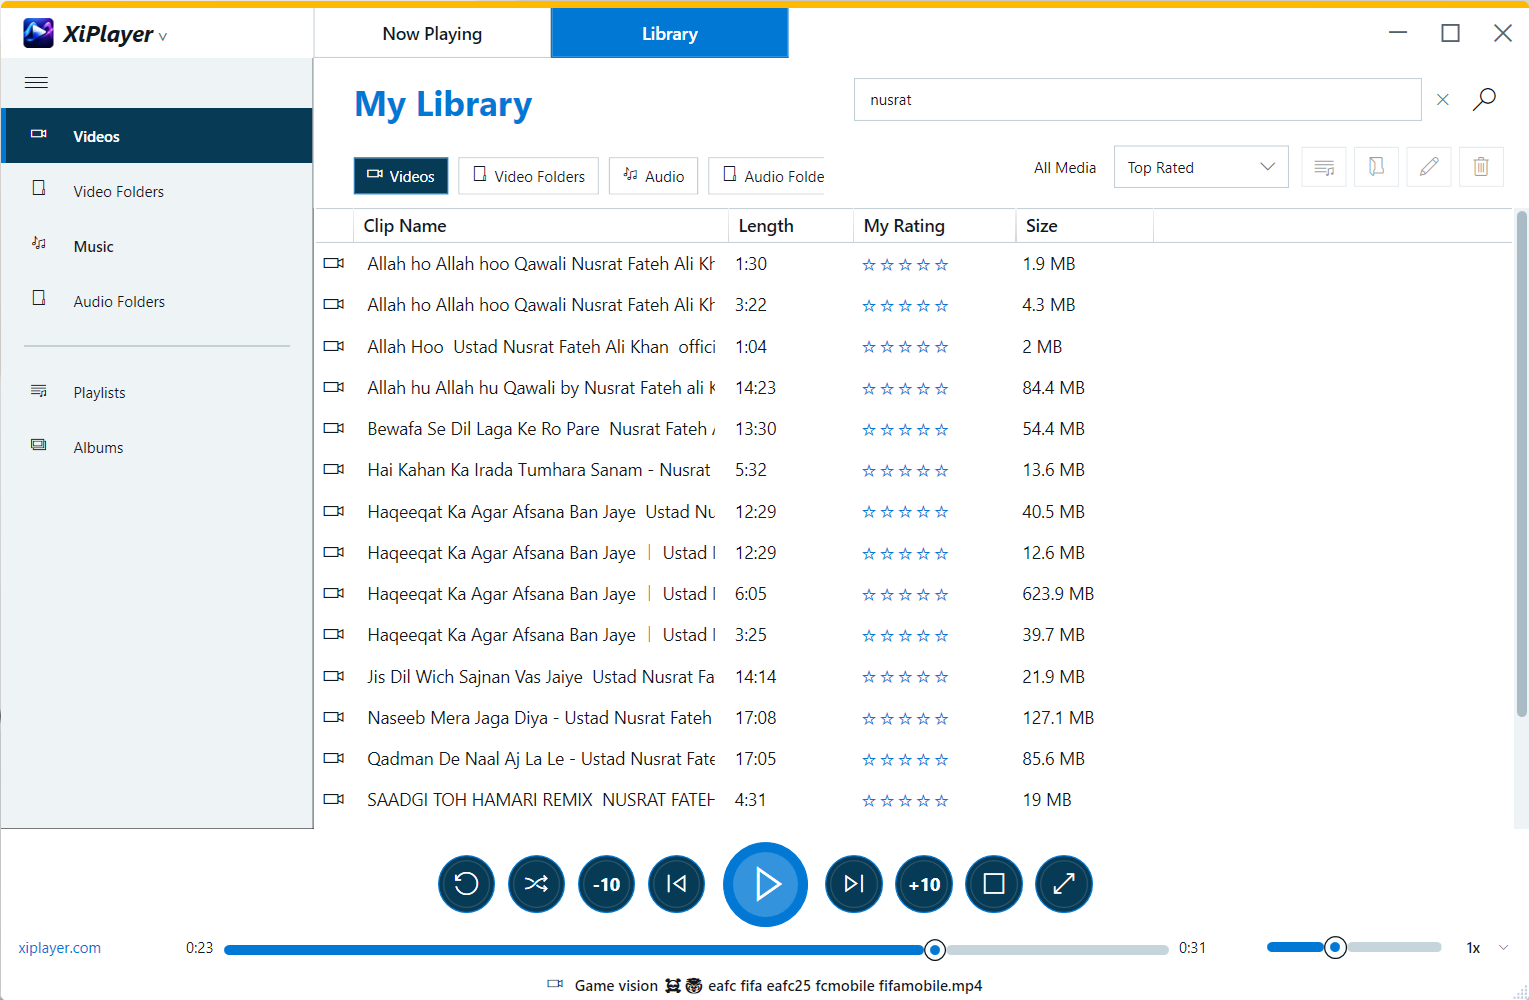Sort by Clip Name column header
Image resolution: width=1529 pixels, height=1000 pixels.
tap(541, 226)
